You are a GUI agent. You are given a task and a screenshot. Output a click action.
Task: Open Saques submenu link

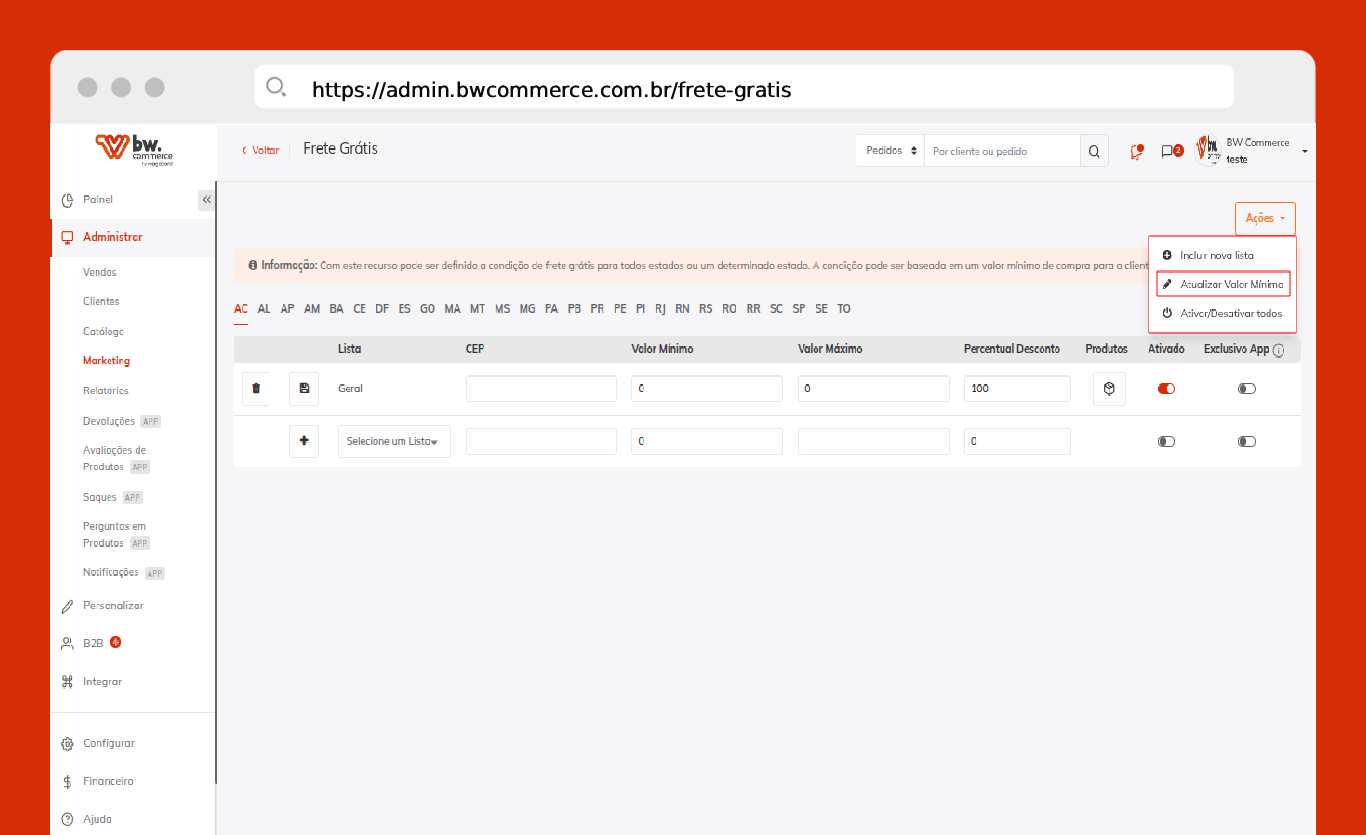[100, 498]
